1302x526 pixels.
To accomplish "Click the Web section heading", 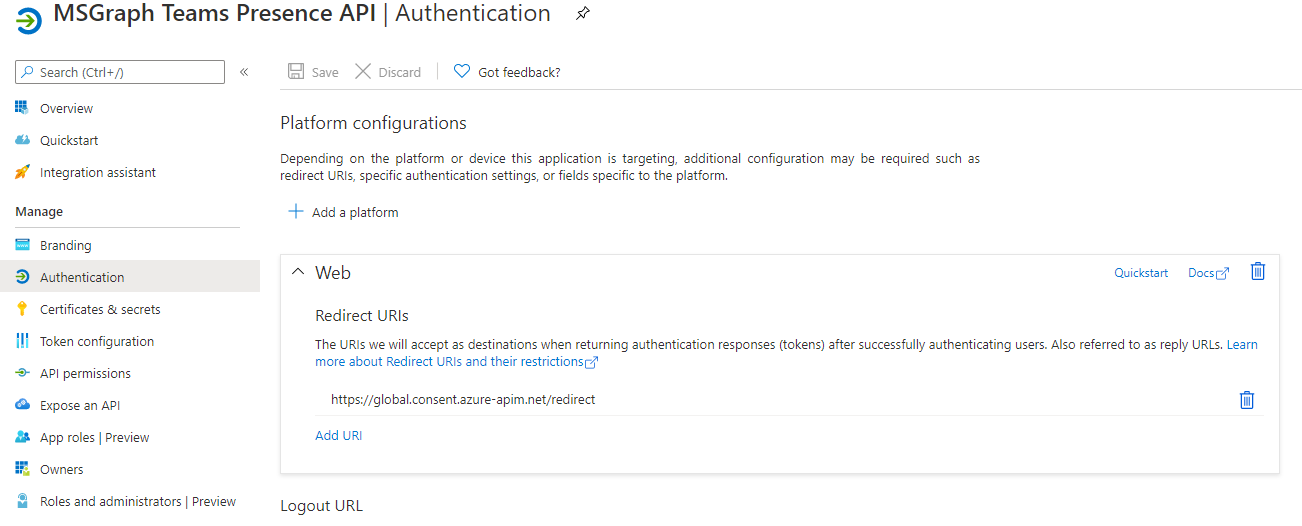I will tap(333, 272).
